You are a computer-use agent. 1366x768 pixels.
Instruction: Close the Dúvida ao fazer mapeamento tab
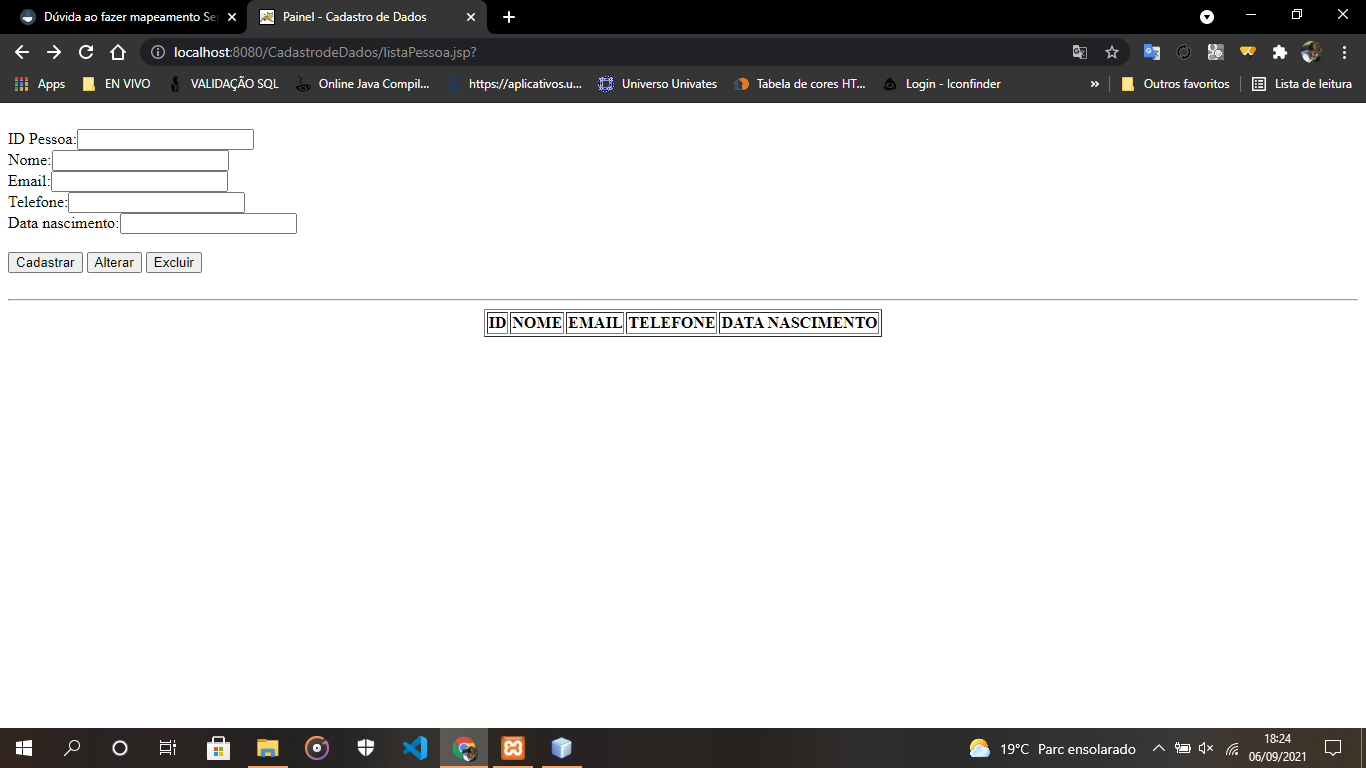(x=232, y=17)
